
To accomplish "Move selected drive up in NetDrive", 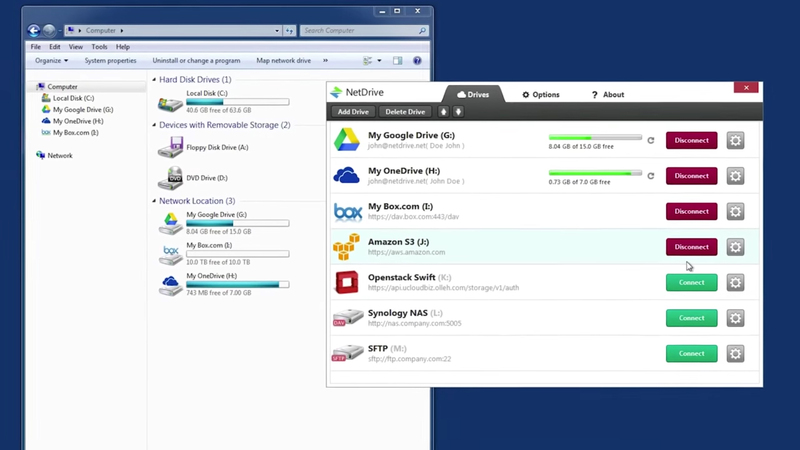I will pyautogui.click(x=443, y=112).
